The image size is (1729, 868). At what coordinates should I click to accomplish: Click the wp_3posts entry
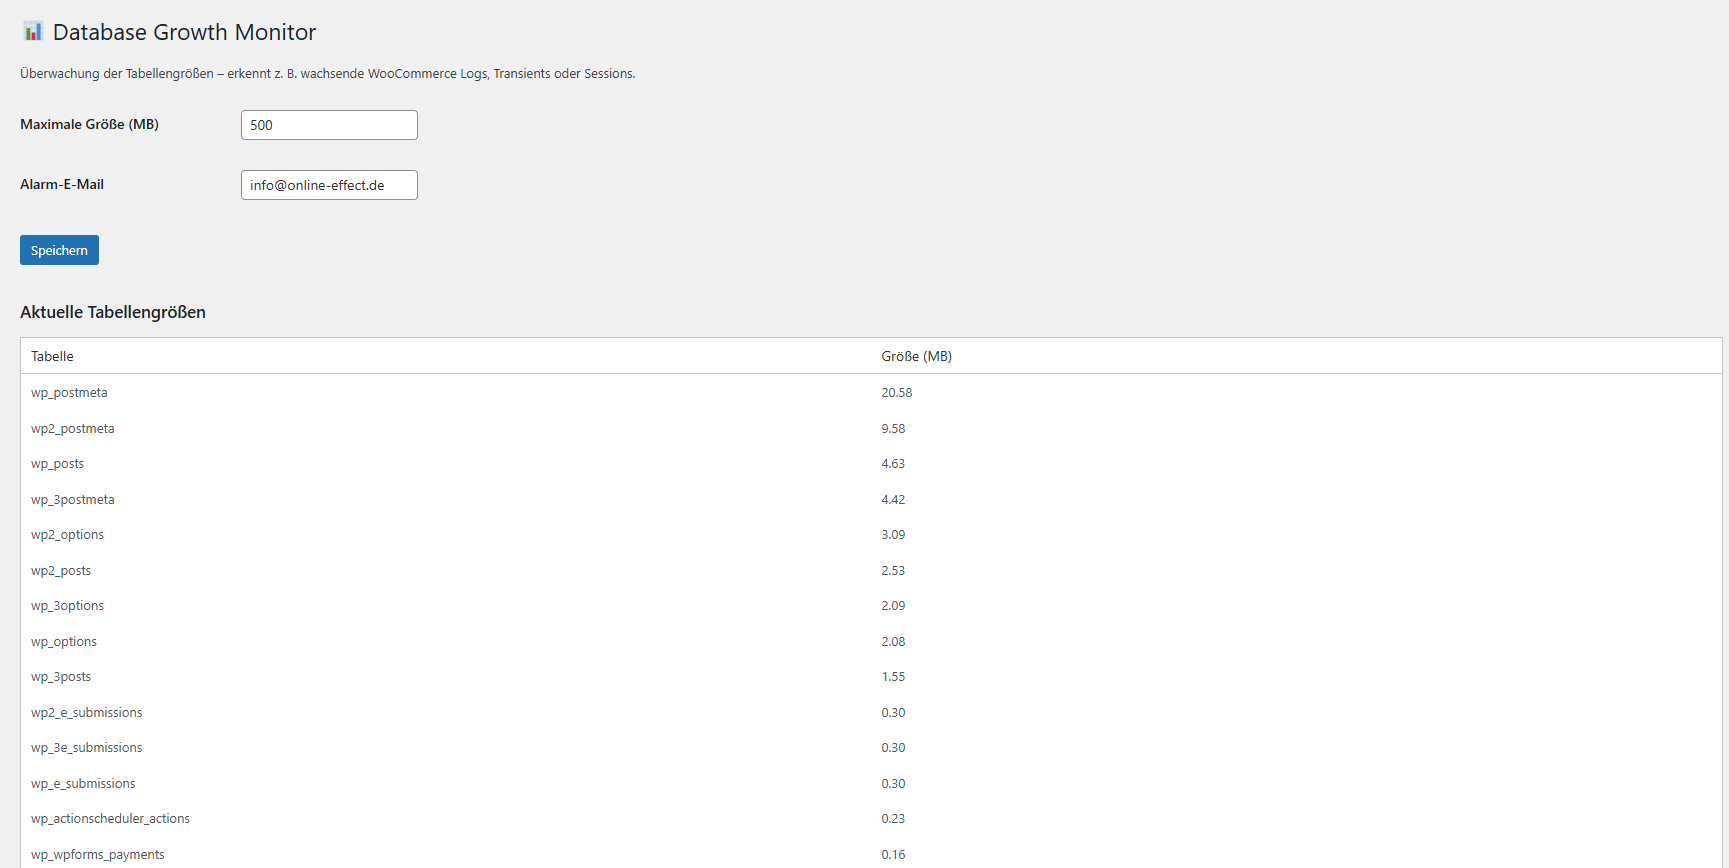tap(61, 677)
